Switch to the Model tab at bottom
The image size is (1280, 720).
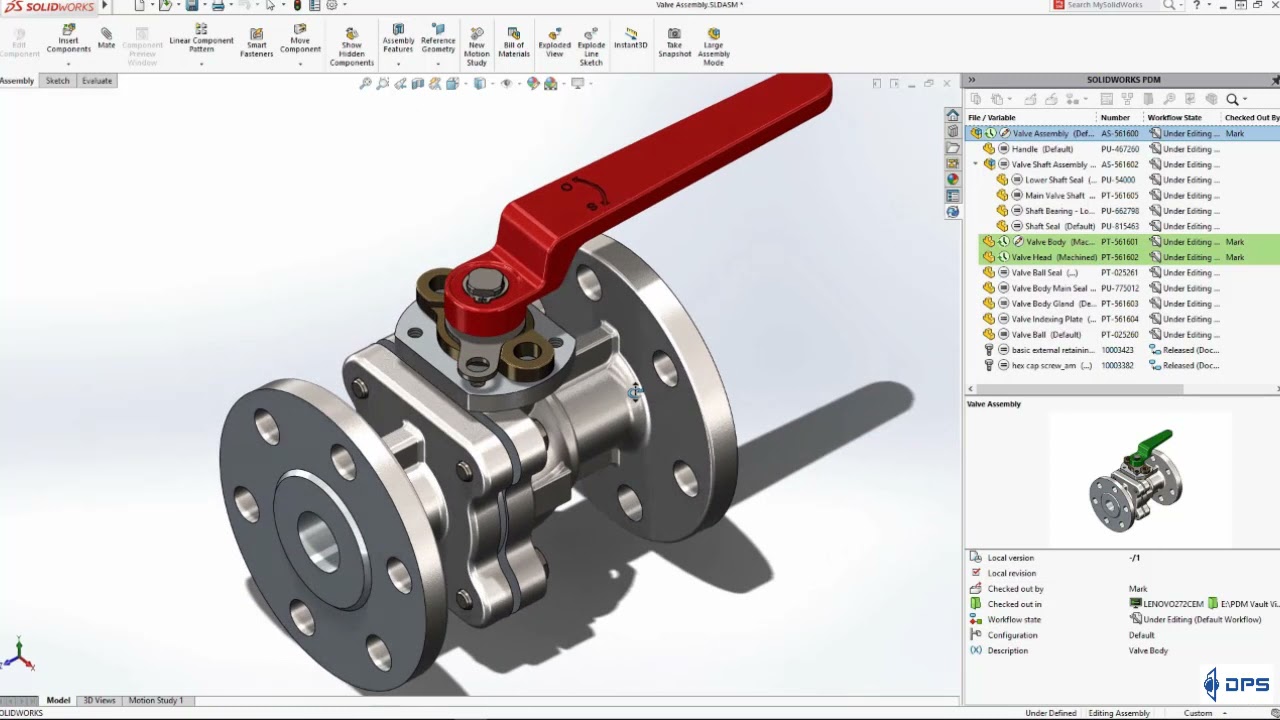coord(58,700)
